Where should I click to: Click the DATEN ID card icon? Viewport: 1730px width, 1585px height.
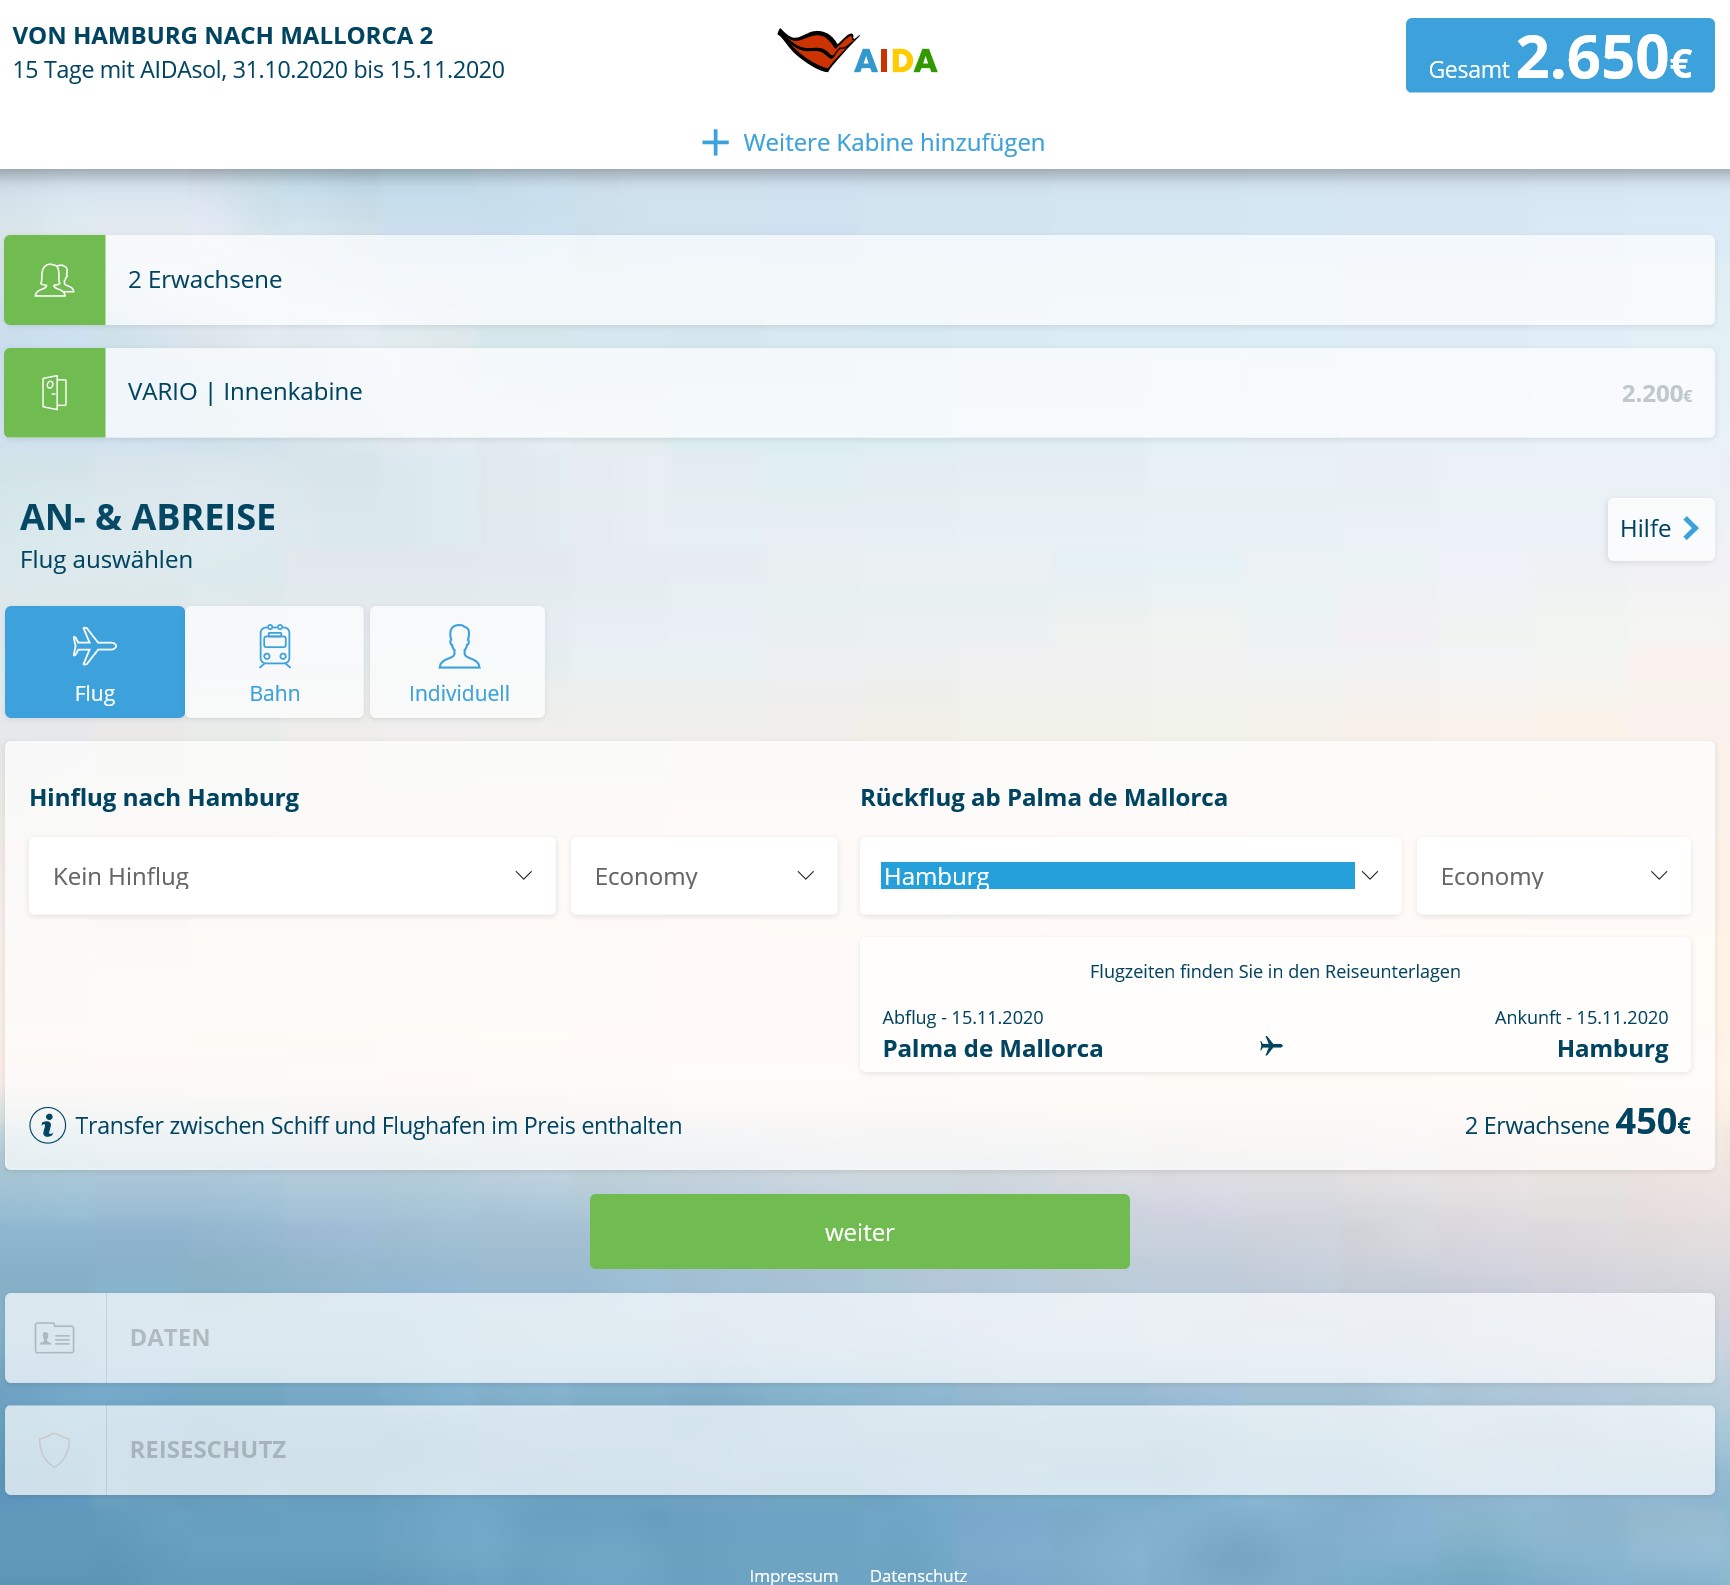pyautogui.click(x=55, y=1338)
